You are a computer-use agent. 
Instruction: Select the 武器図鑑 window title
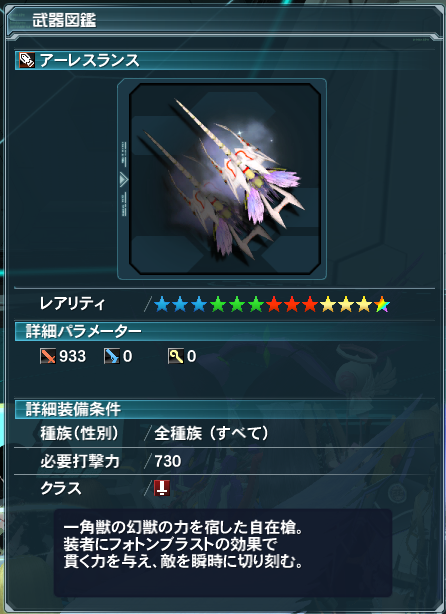(64, 21)
